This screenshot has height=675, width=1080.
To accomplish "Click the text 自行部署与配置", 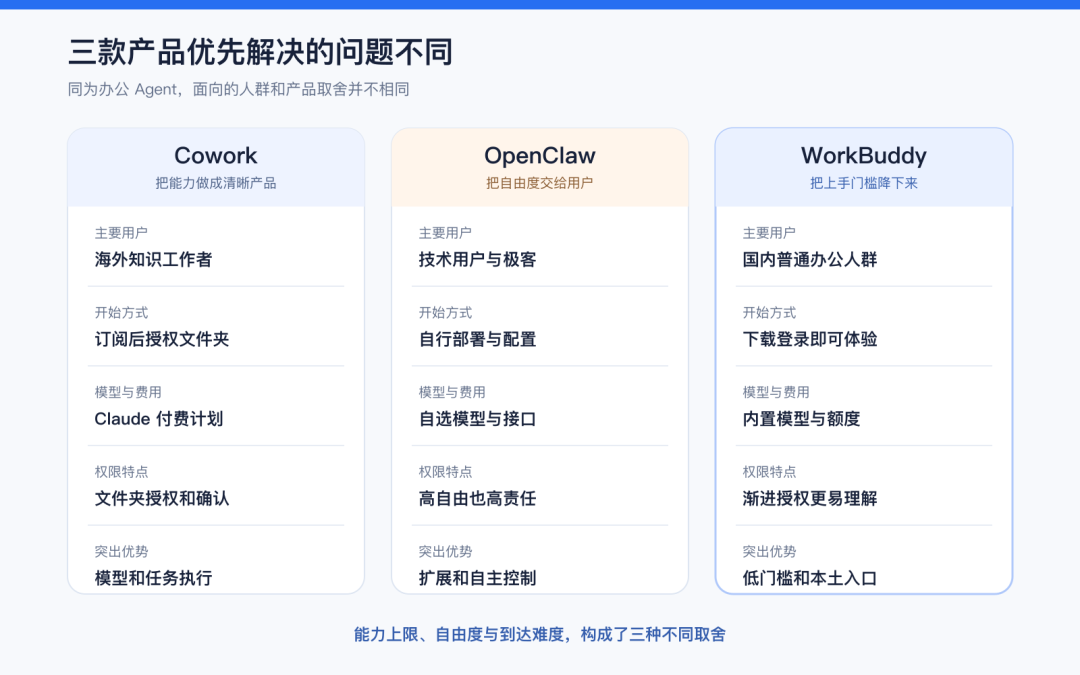I will [x=477, y=340].
